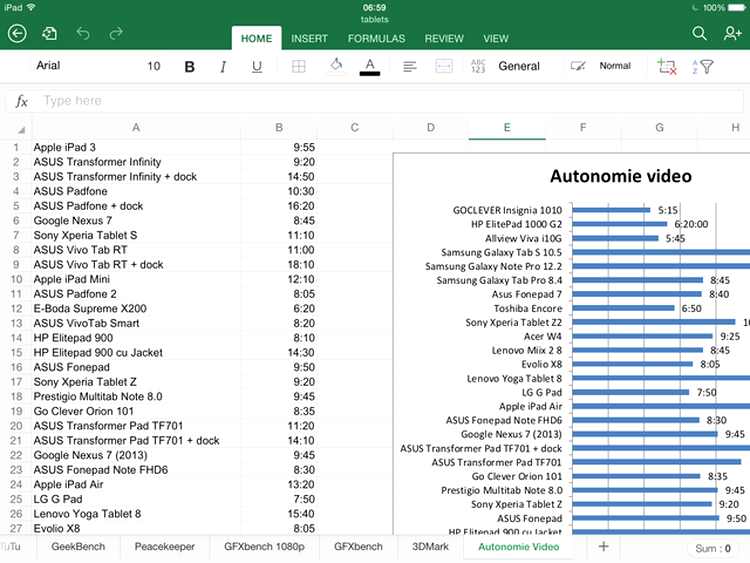
Task: Select column E header
Action: [x=507, y=128]
